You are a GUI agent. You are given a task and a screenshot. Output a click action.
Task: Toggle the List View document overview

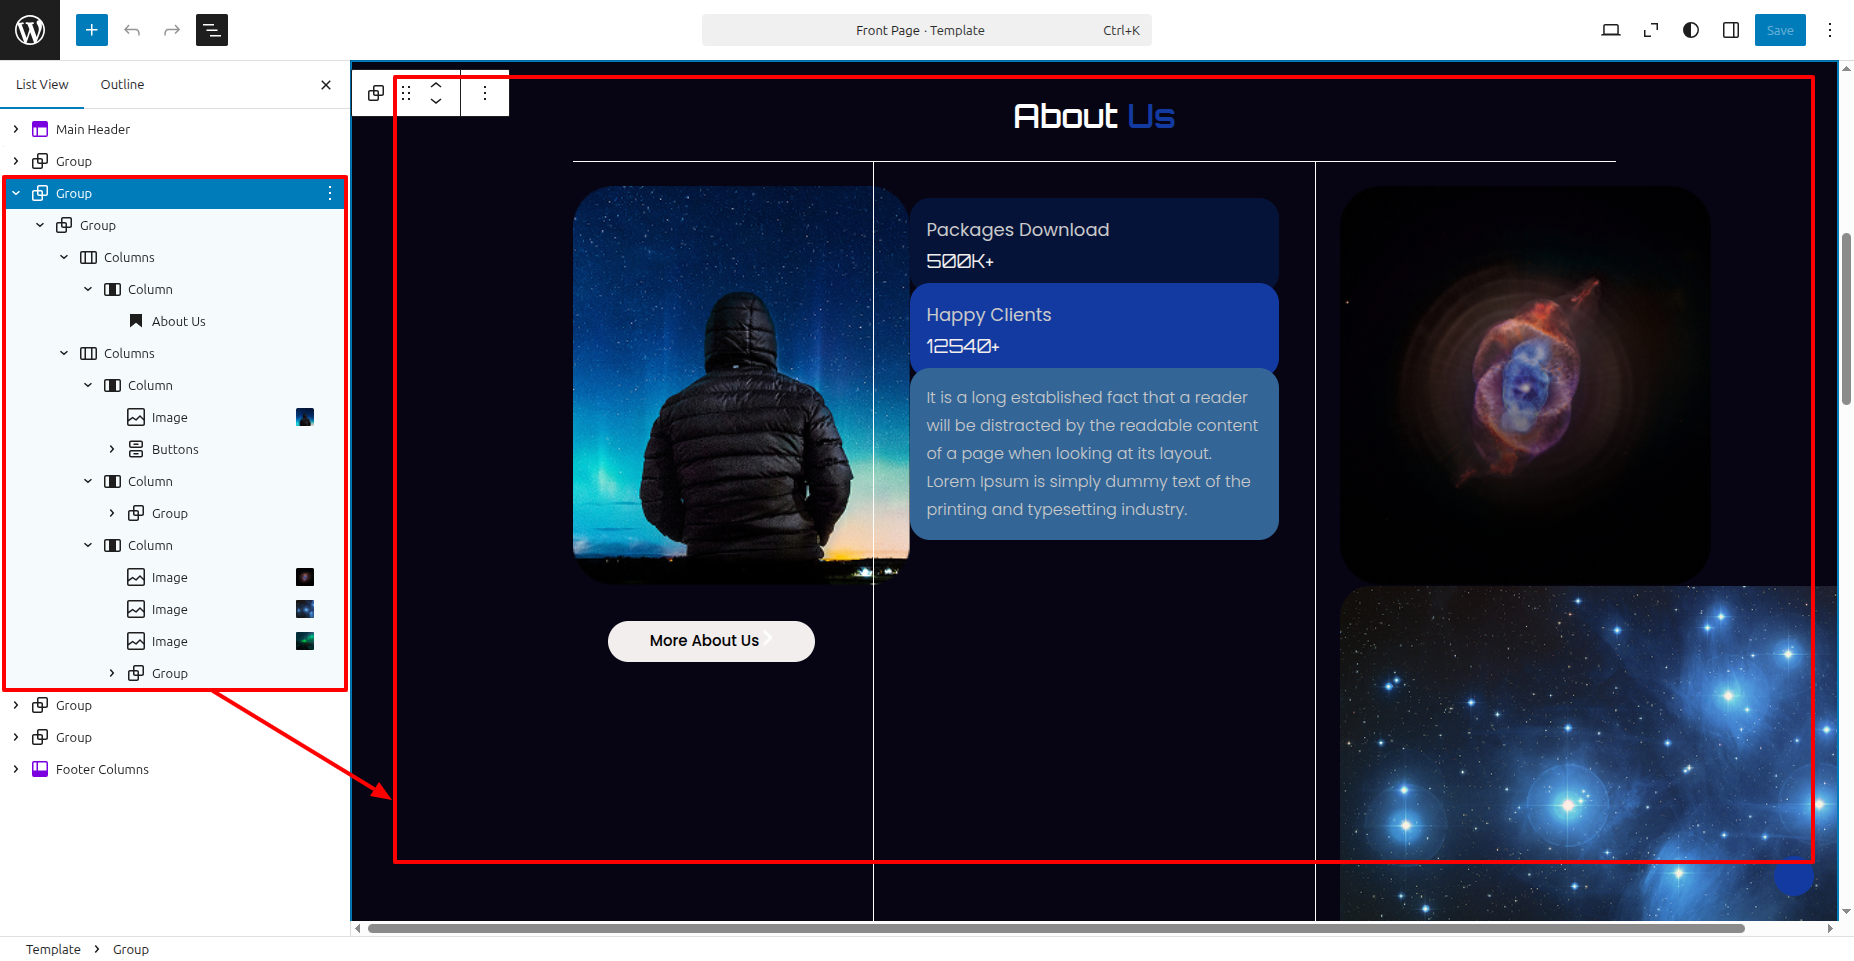click(212, 30)
